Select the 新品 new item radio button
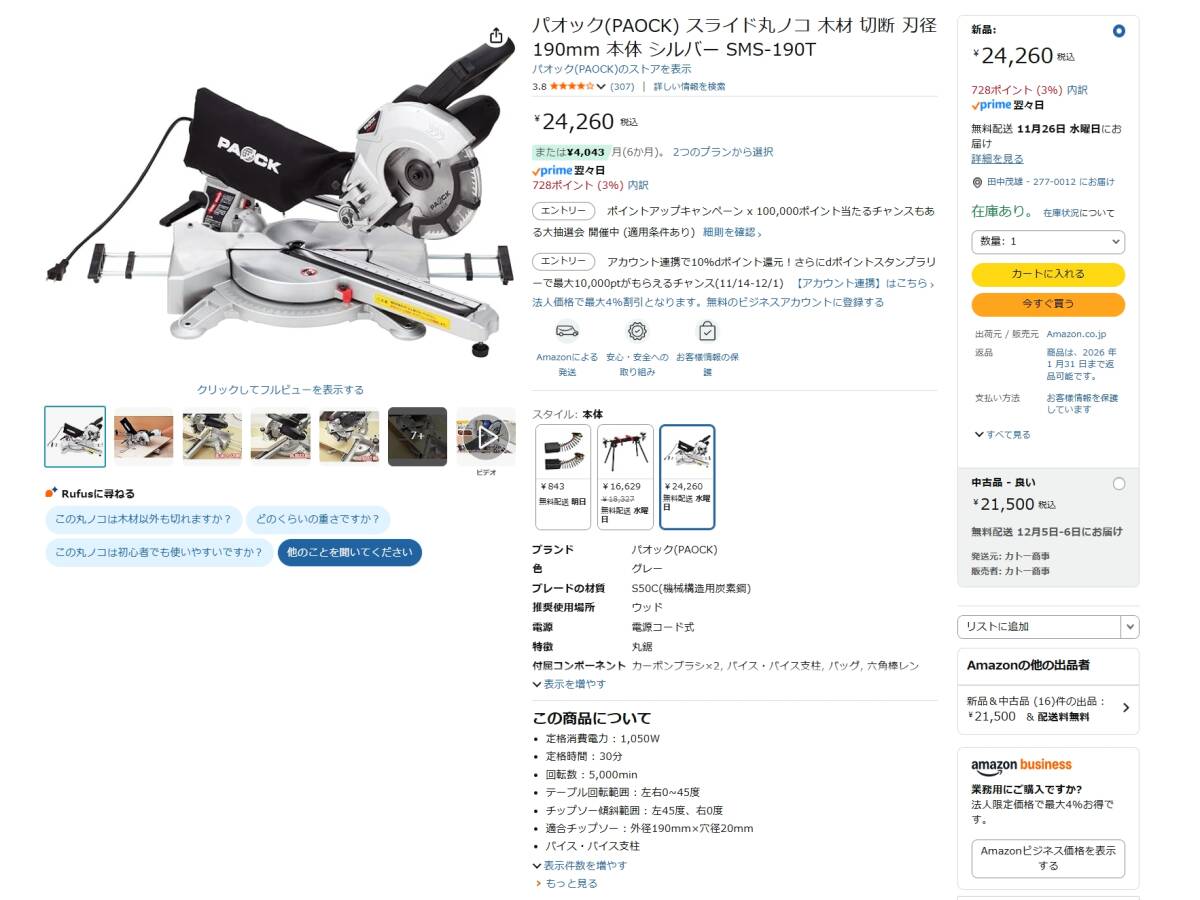Screen dimensions: 1200x900 click(x=1118, y=31)
